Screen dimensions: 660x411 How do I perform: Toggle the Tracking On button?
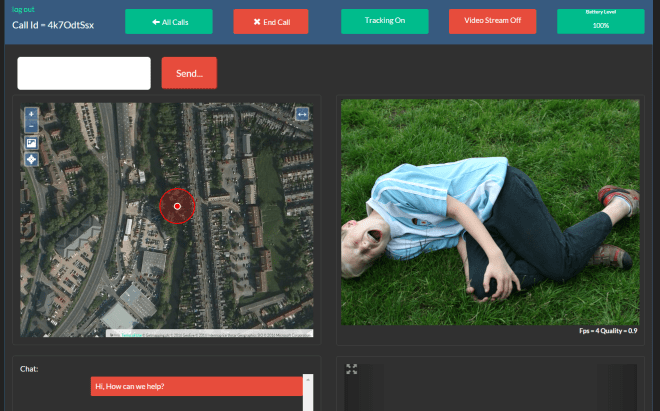(x=384, y=21)
